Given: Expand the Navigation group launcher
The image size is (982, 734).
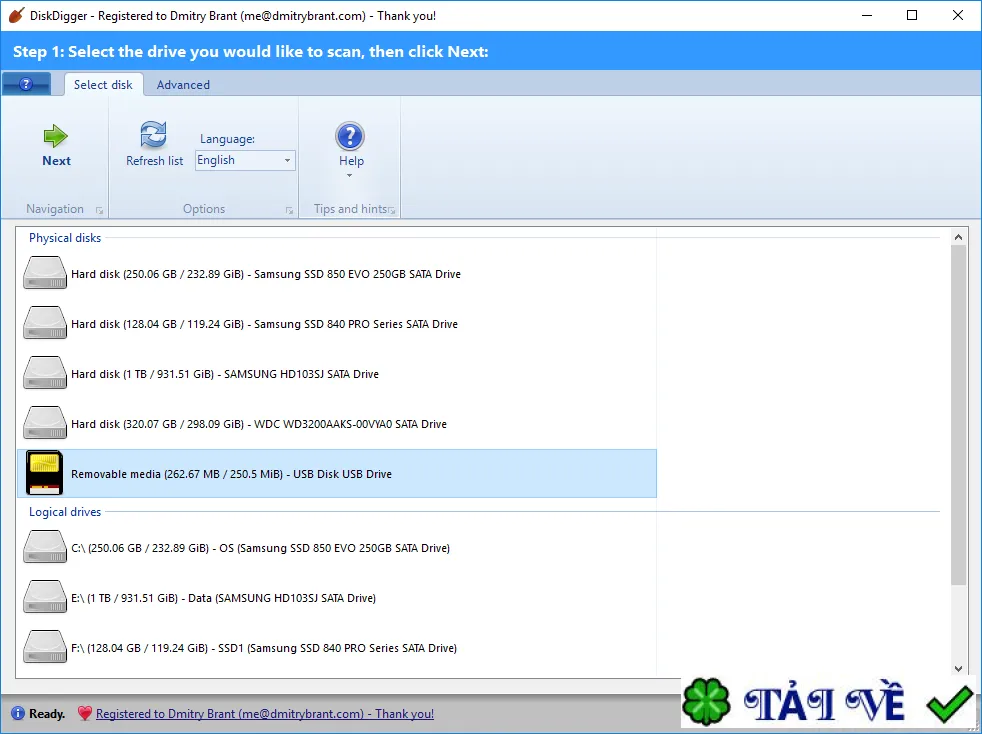Looking at the screenshot, I should click(100, 210).
